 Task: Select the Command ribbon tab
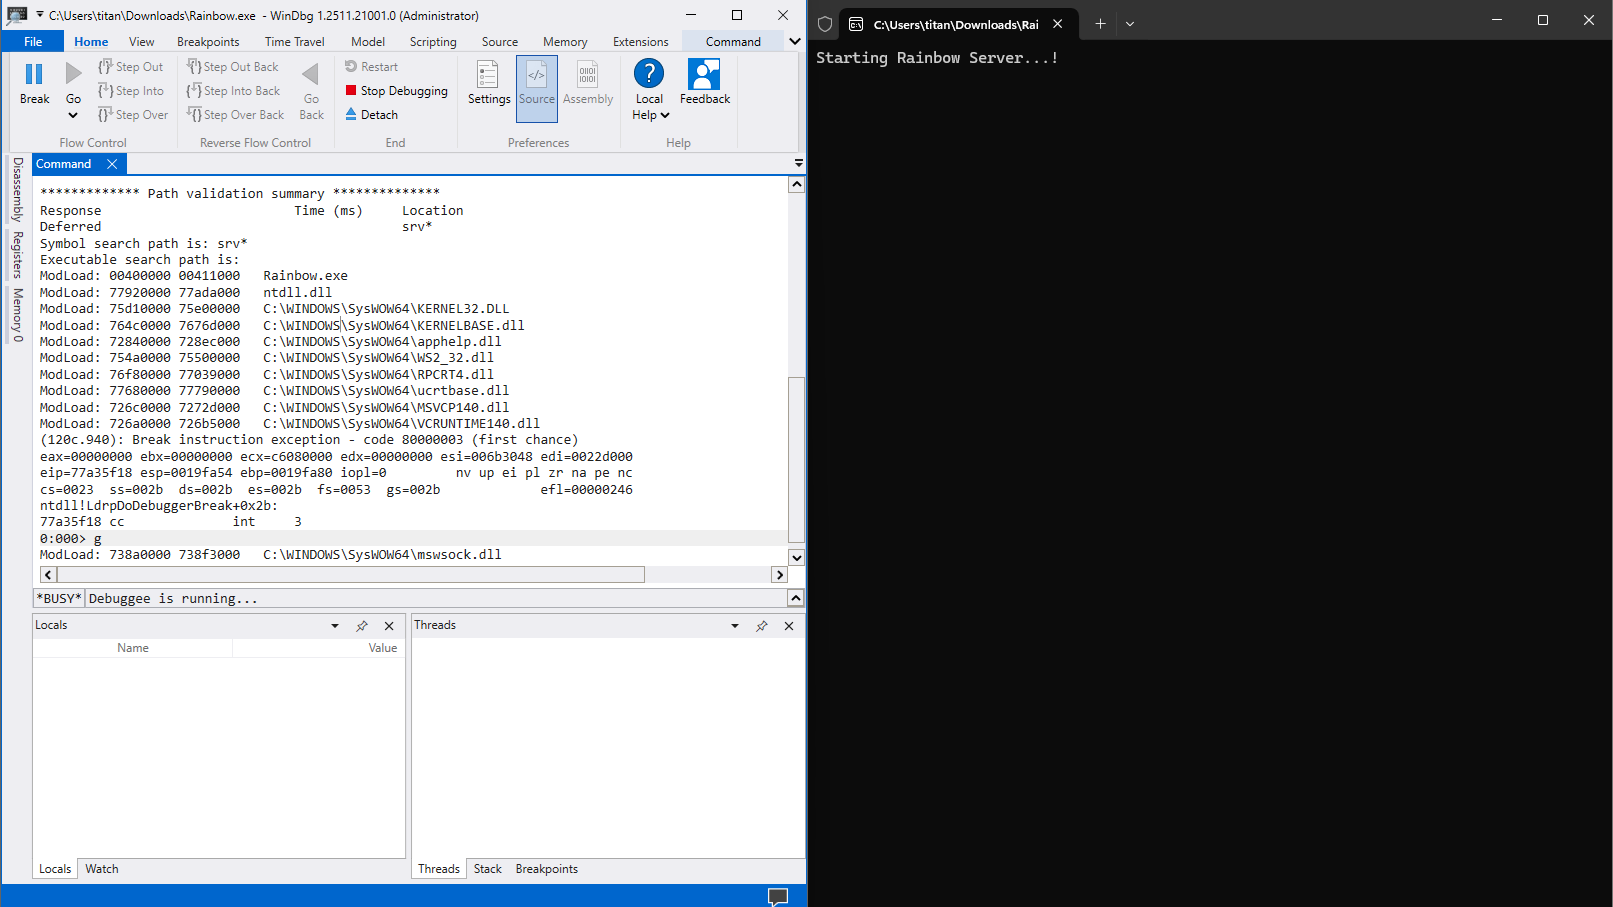733,42
